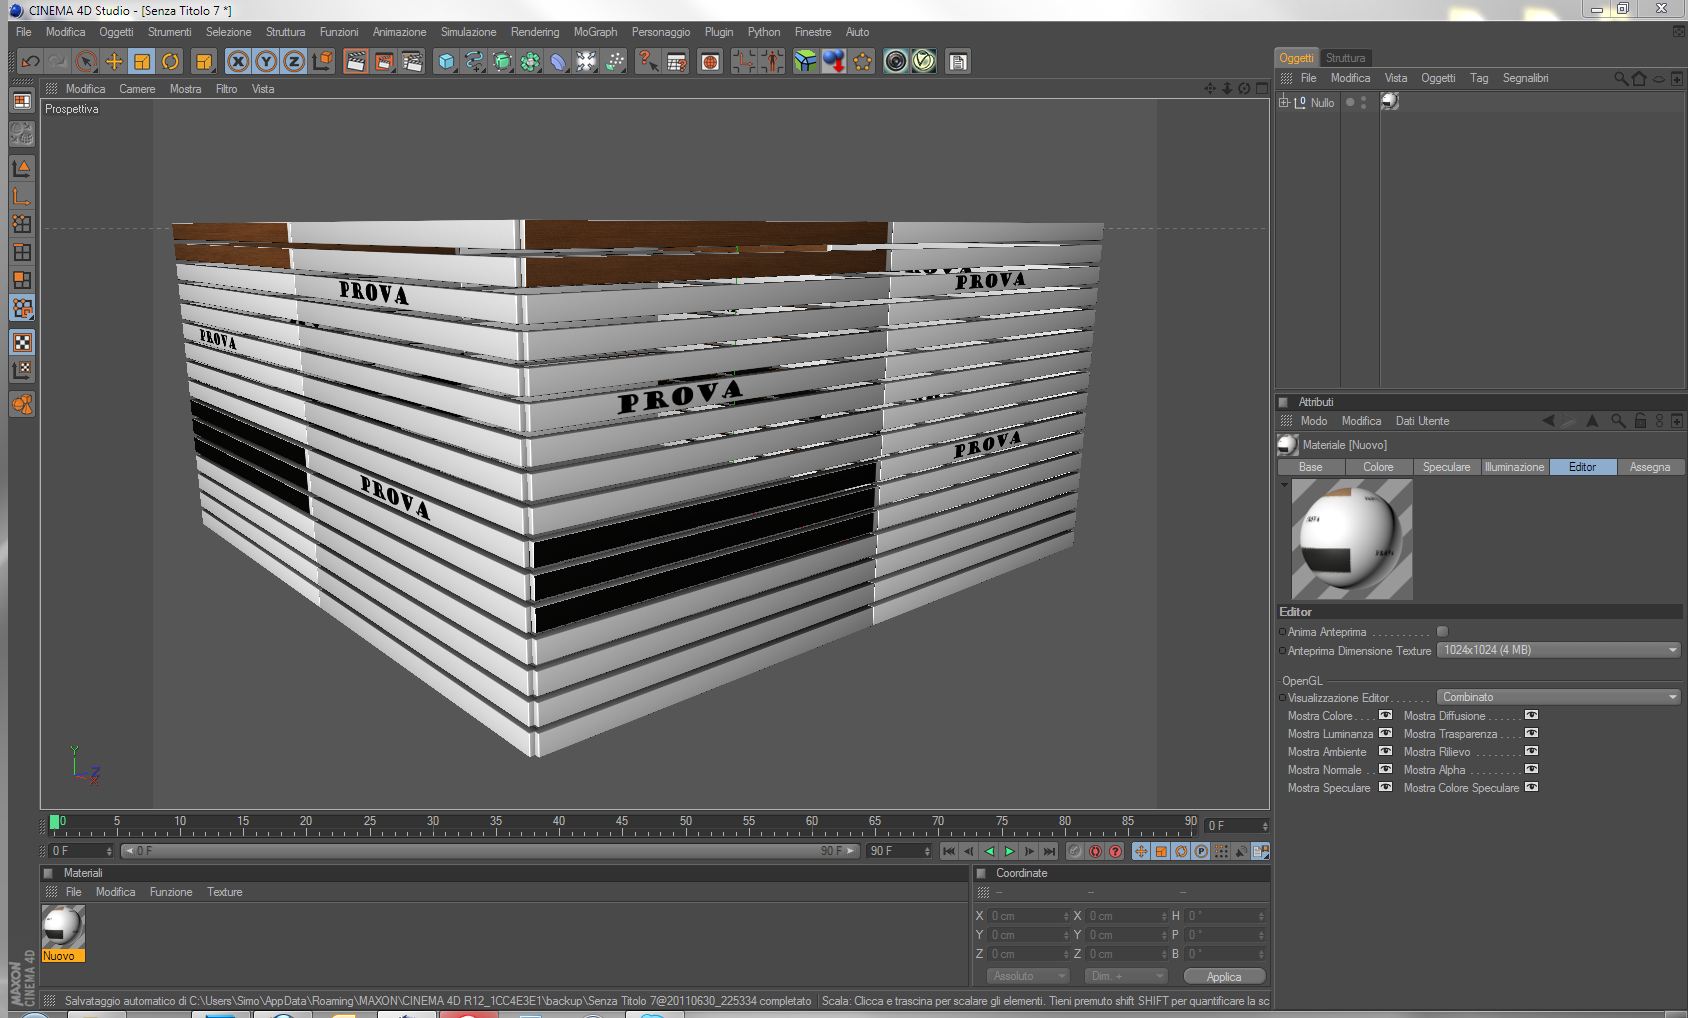Select the Rotate tool in top toolbar

(170, 62)
